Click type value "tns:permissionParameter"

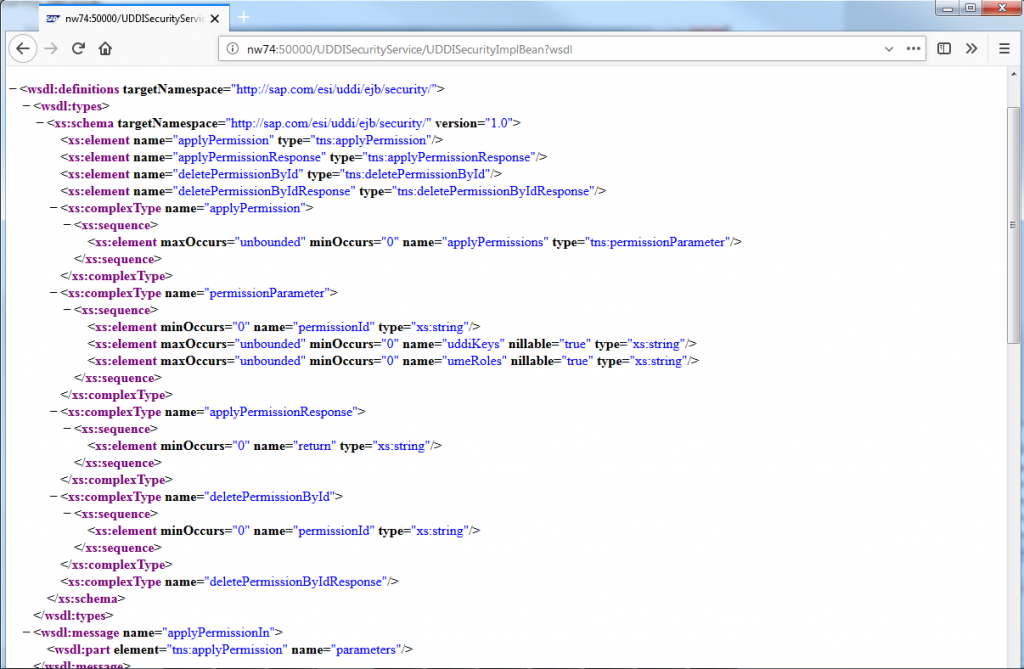point(658,242)
